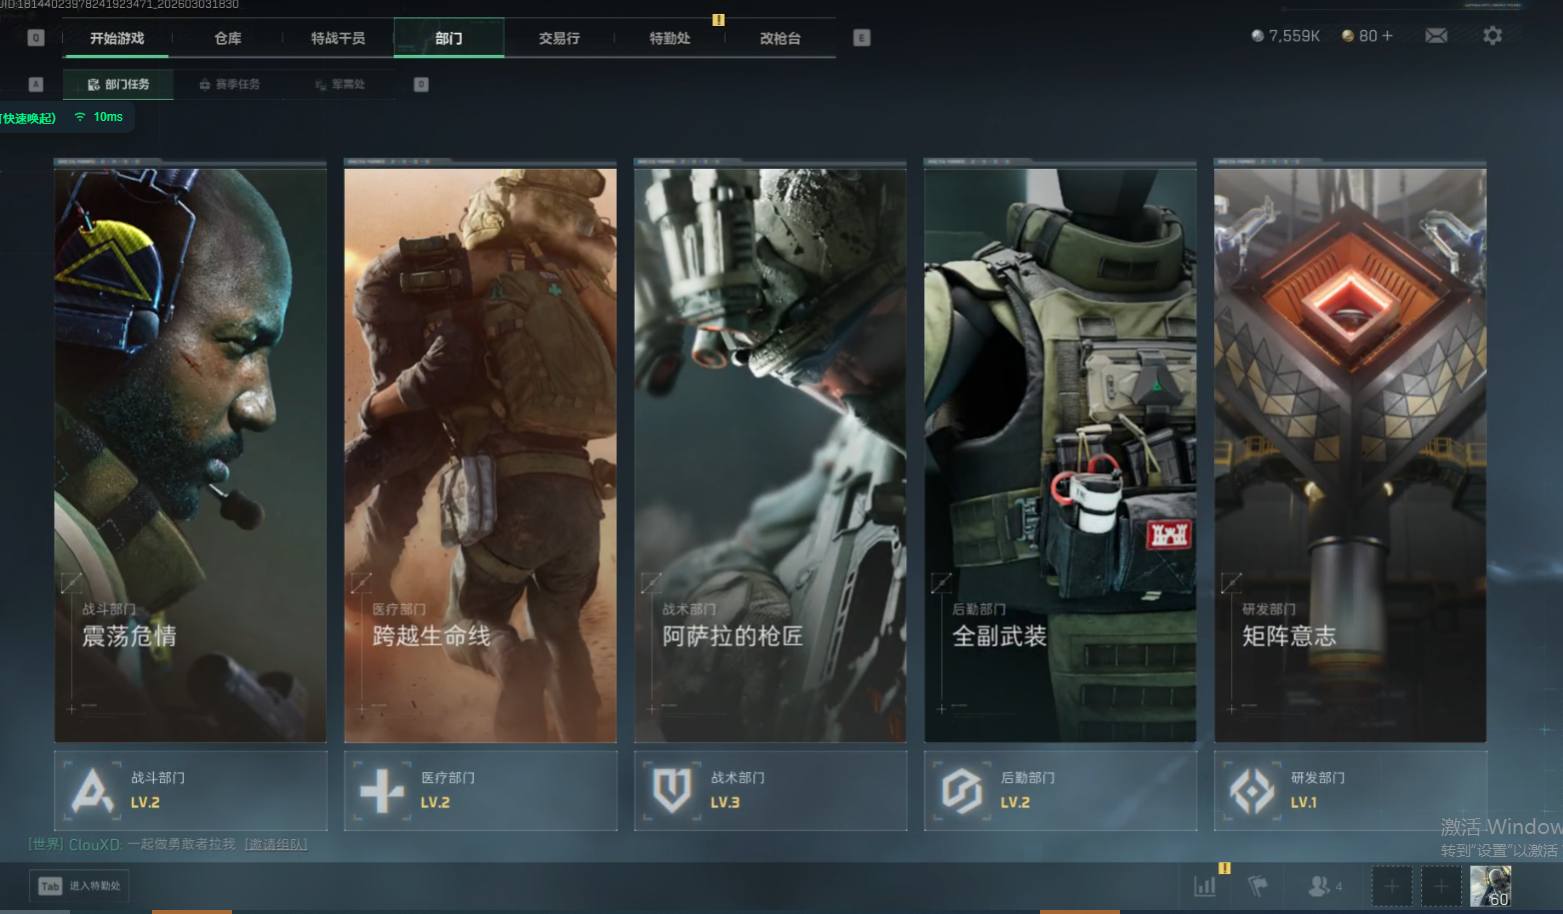
Task: Click the gold coin icon beside 80
Action: pos(1348,36)
